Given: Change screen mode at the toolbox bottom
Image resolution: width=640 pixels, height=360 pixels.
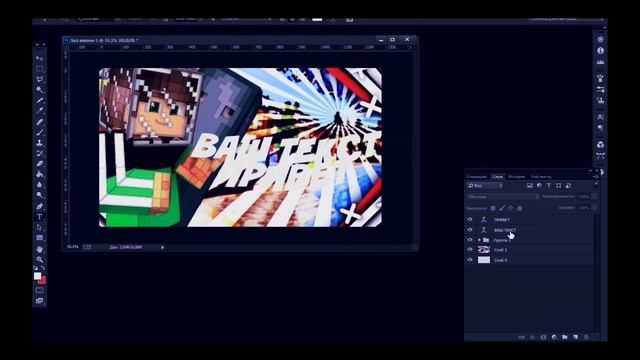Looking at the screenshot, I should 40,301.
